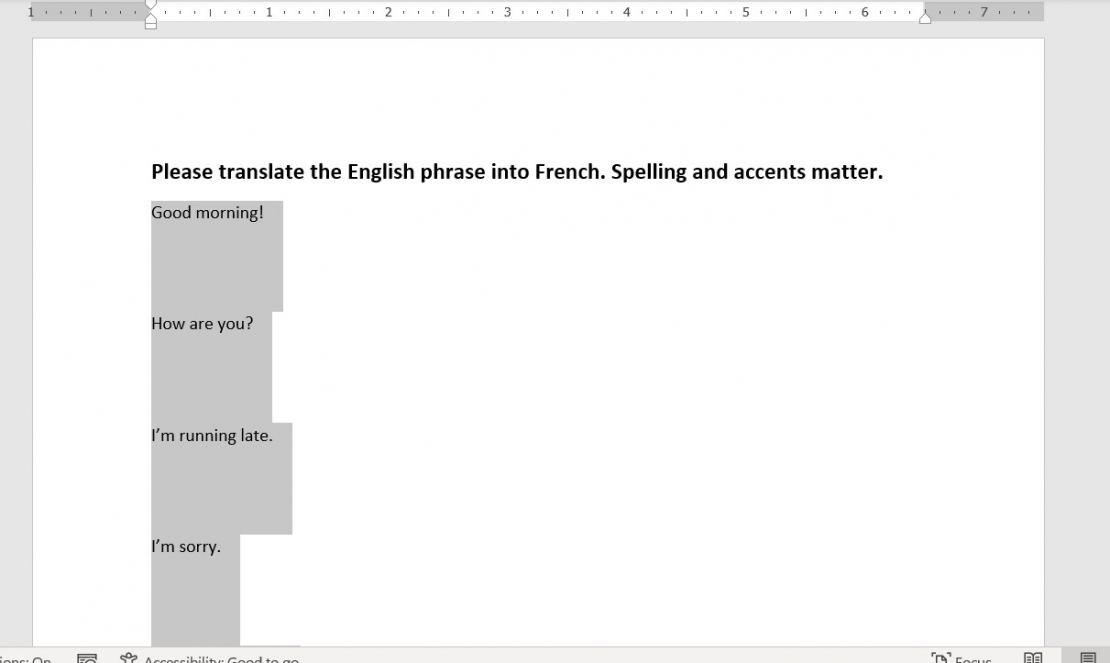The width and height of the screenshot is (1110, 663).
Task: Click the phrase How are you? in the document
Action: click(201, 323)
